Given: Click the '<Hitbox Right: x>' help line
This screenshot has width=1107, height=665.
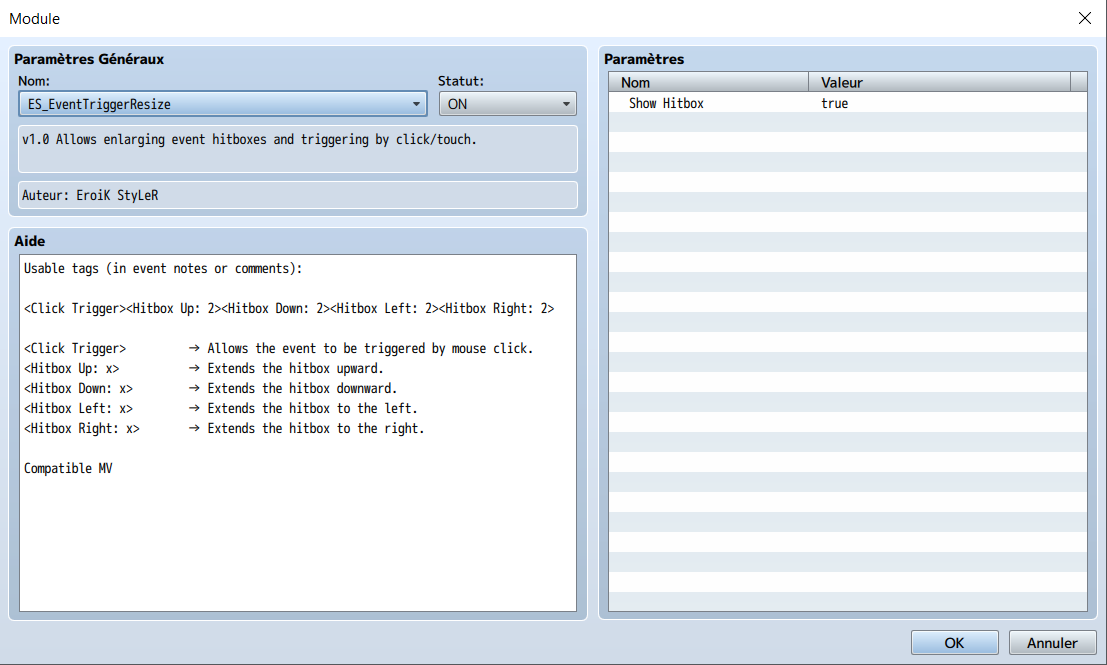Looking at the screenshot, I should (224, 429).
